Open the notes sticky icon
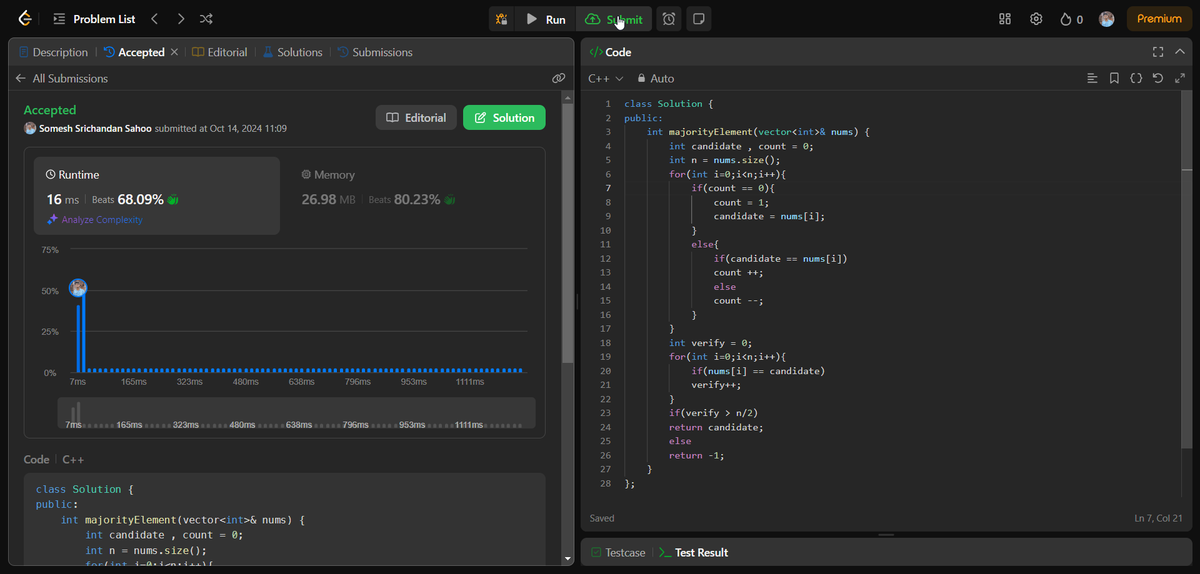1200x574 pixels. [699, 19]
